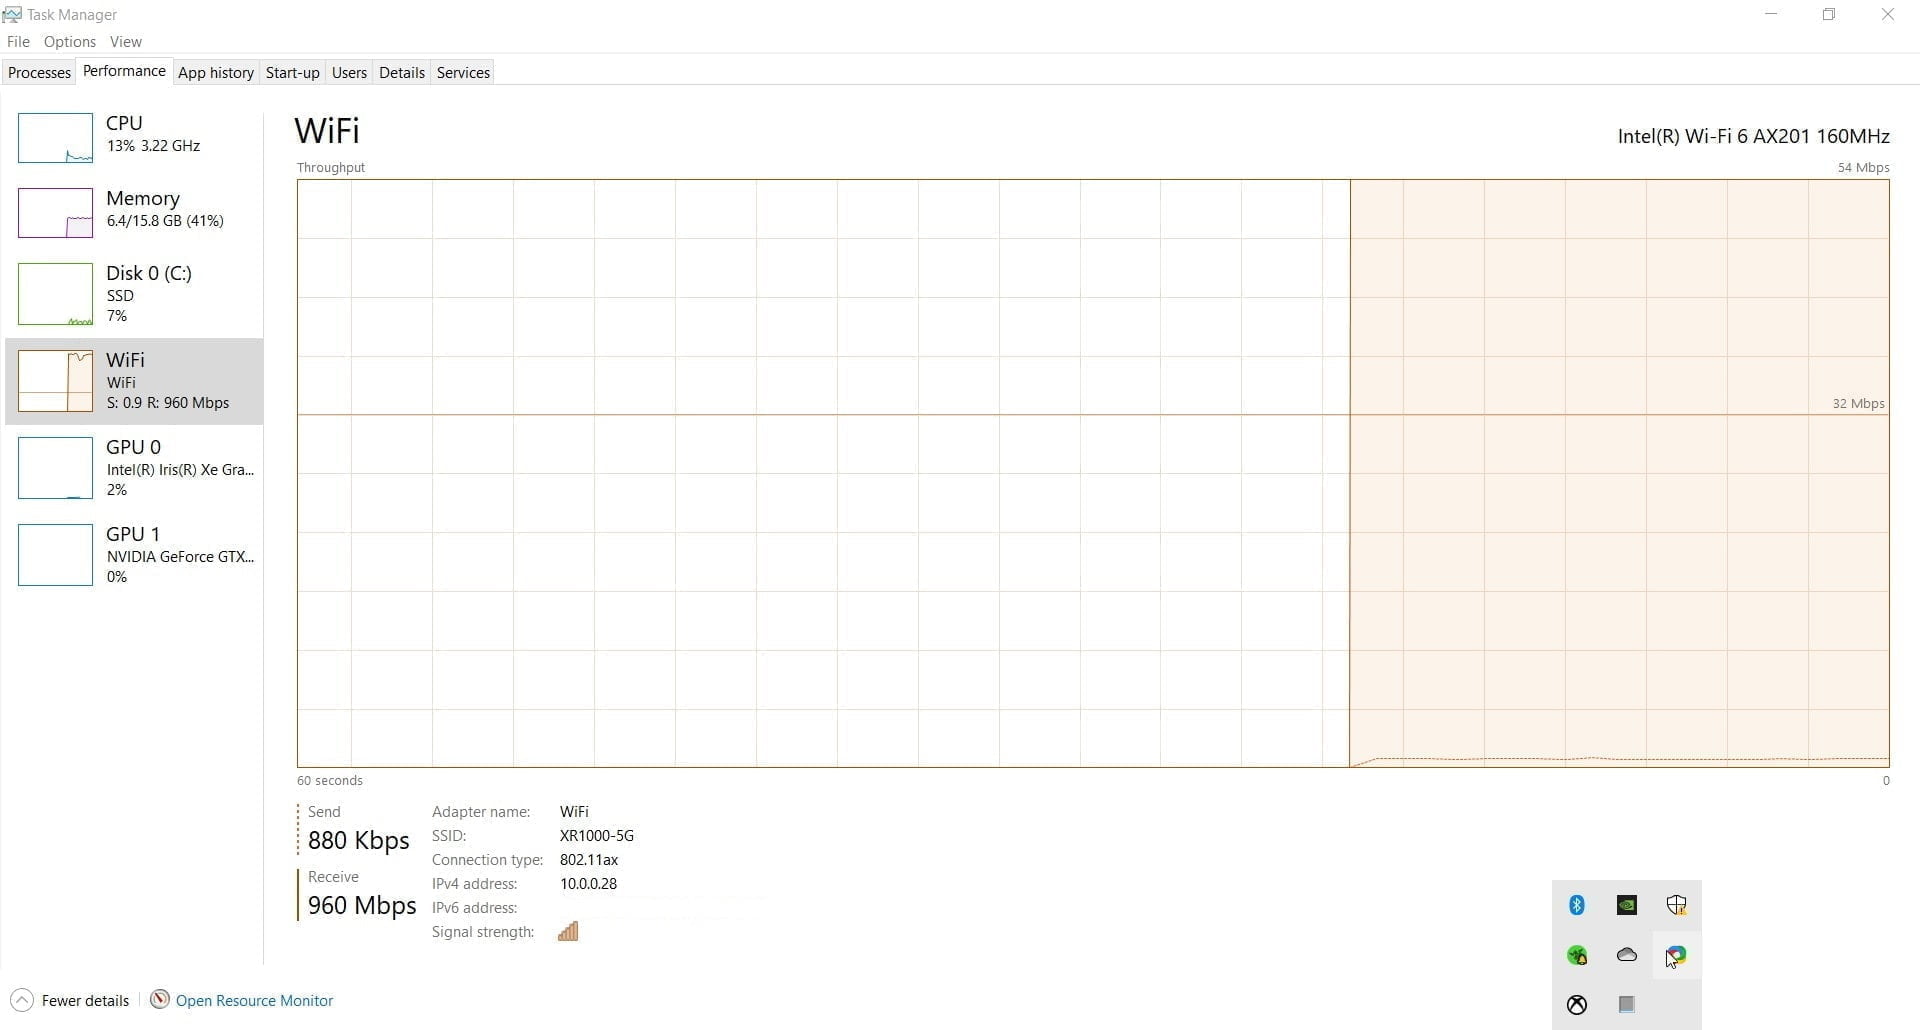The width and height of the screenshot is (1920, 1030).
Task: Click the Resource Monitor icon
Action: (159, 1000)
